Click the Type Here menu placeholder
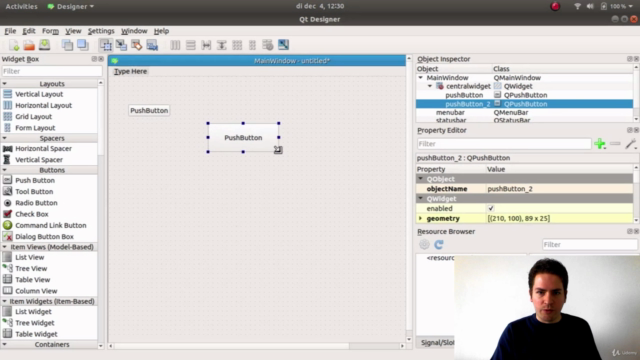Image resolution: width=640 pixels, height=360 pixels. [130, 71]
